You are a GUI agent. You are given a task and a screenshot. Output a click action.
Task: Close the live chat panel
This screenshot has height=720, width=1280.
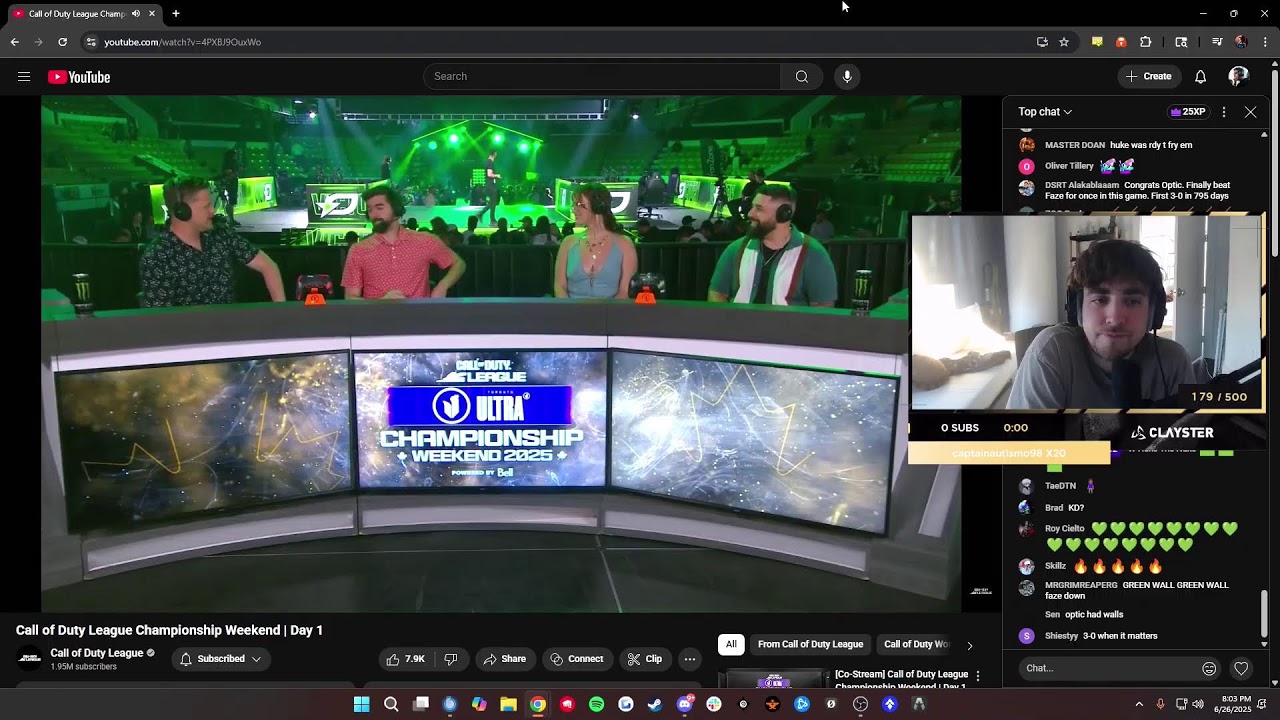coord(1250,112)
